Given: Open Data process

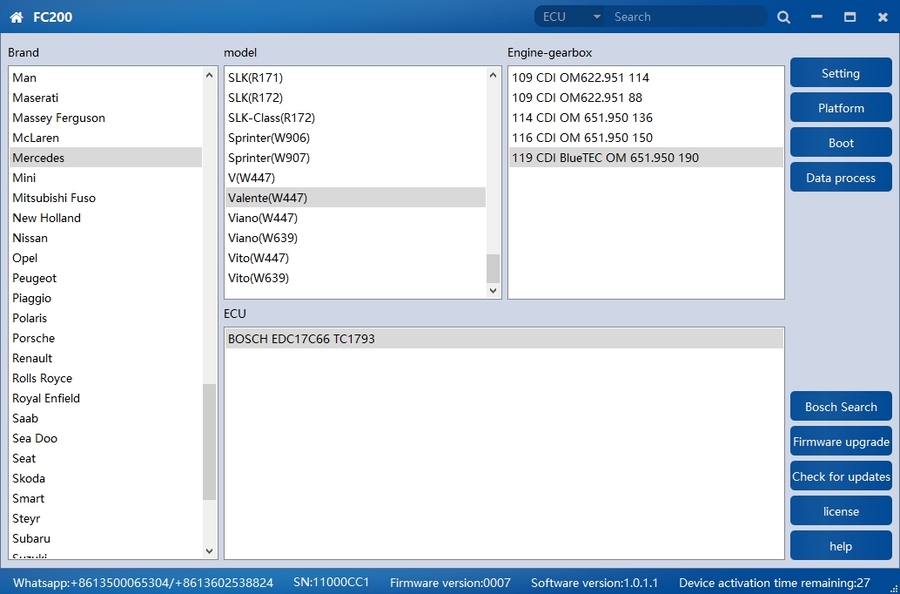Looking at the screenshot, I should pos(840,178).
